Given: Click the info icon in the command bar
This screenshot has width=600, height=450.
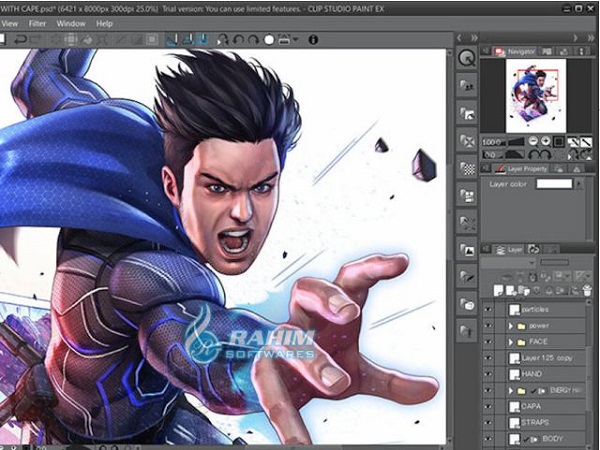Looking at the screenshot, I should (x=313, y=39).
